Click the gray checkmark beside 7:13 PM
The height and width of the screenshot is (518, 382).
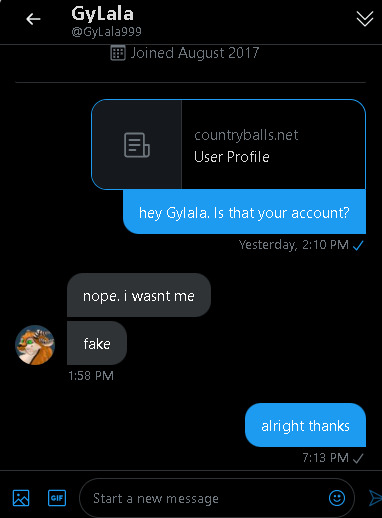click(x=358, y=459)
